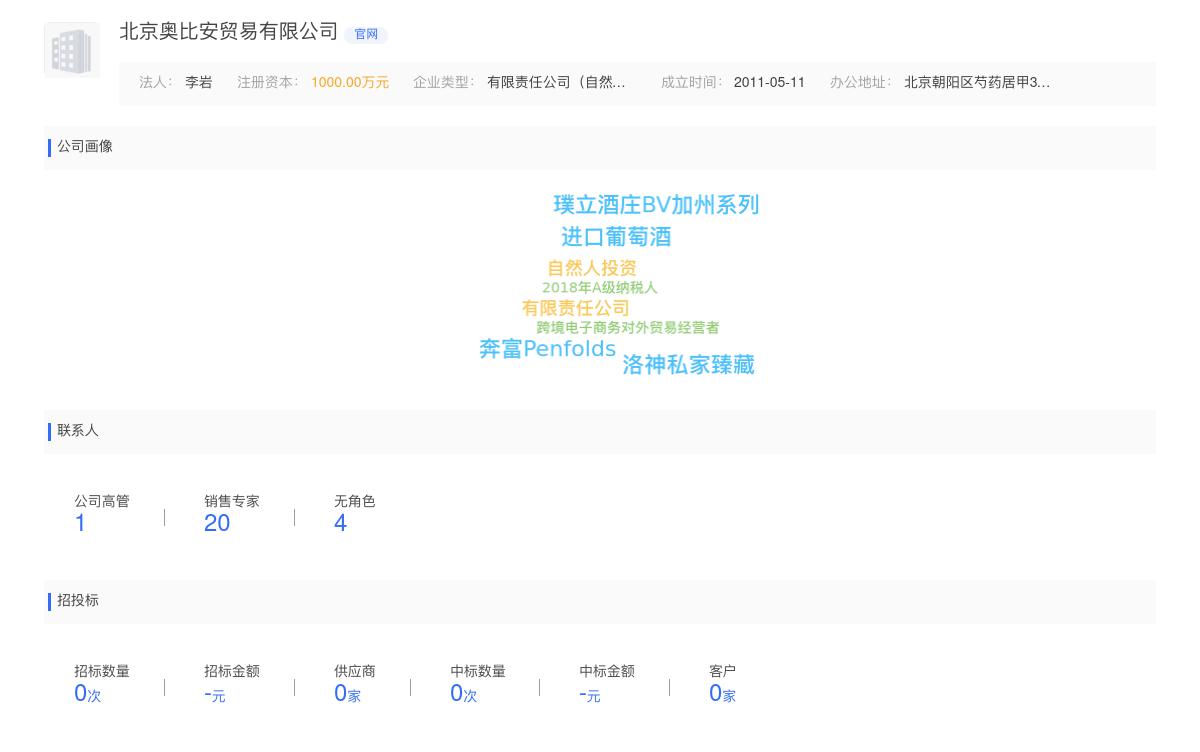Screen dimensions: 1200x752
Task: Click legal representative name 李岩
Action: (x=199, y=83)
